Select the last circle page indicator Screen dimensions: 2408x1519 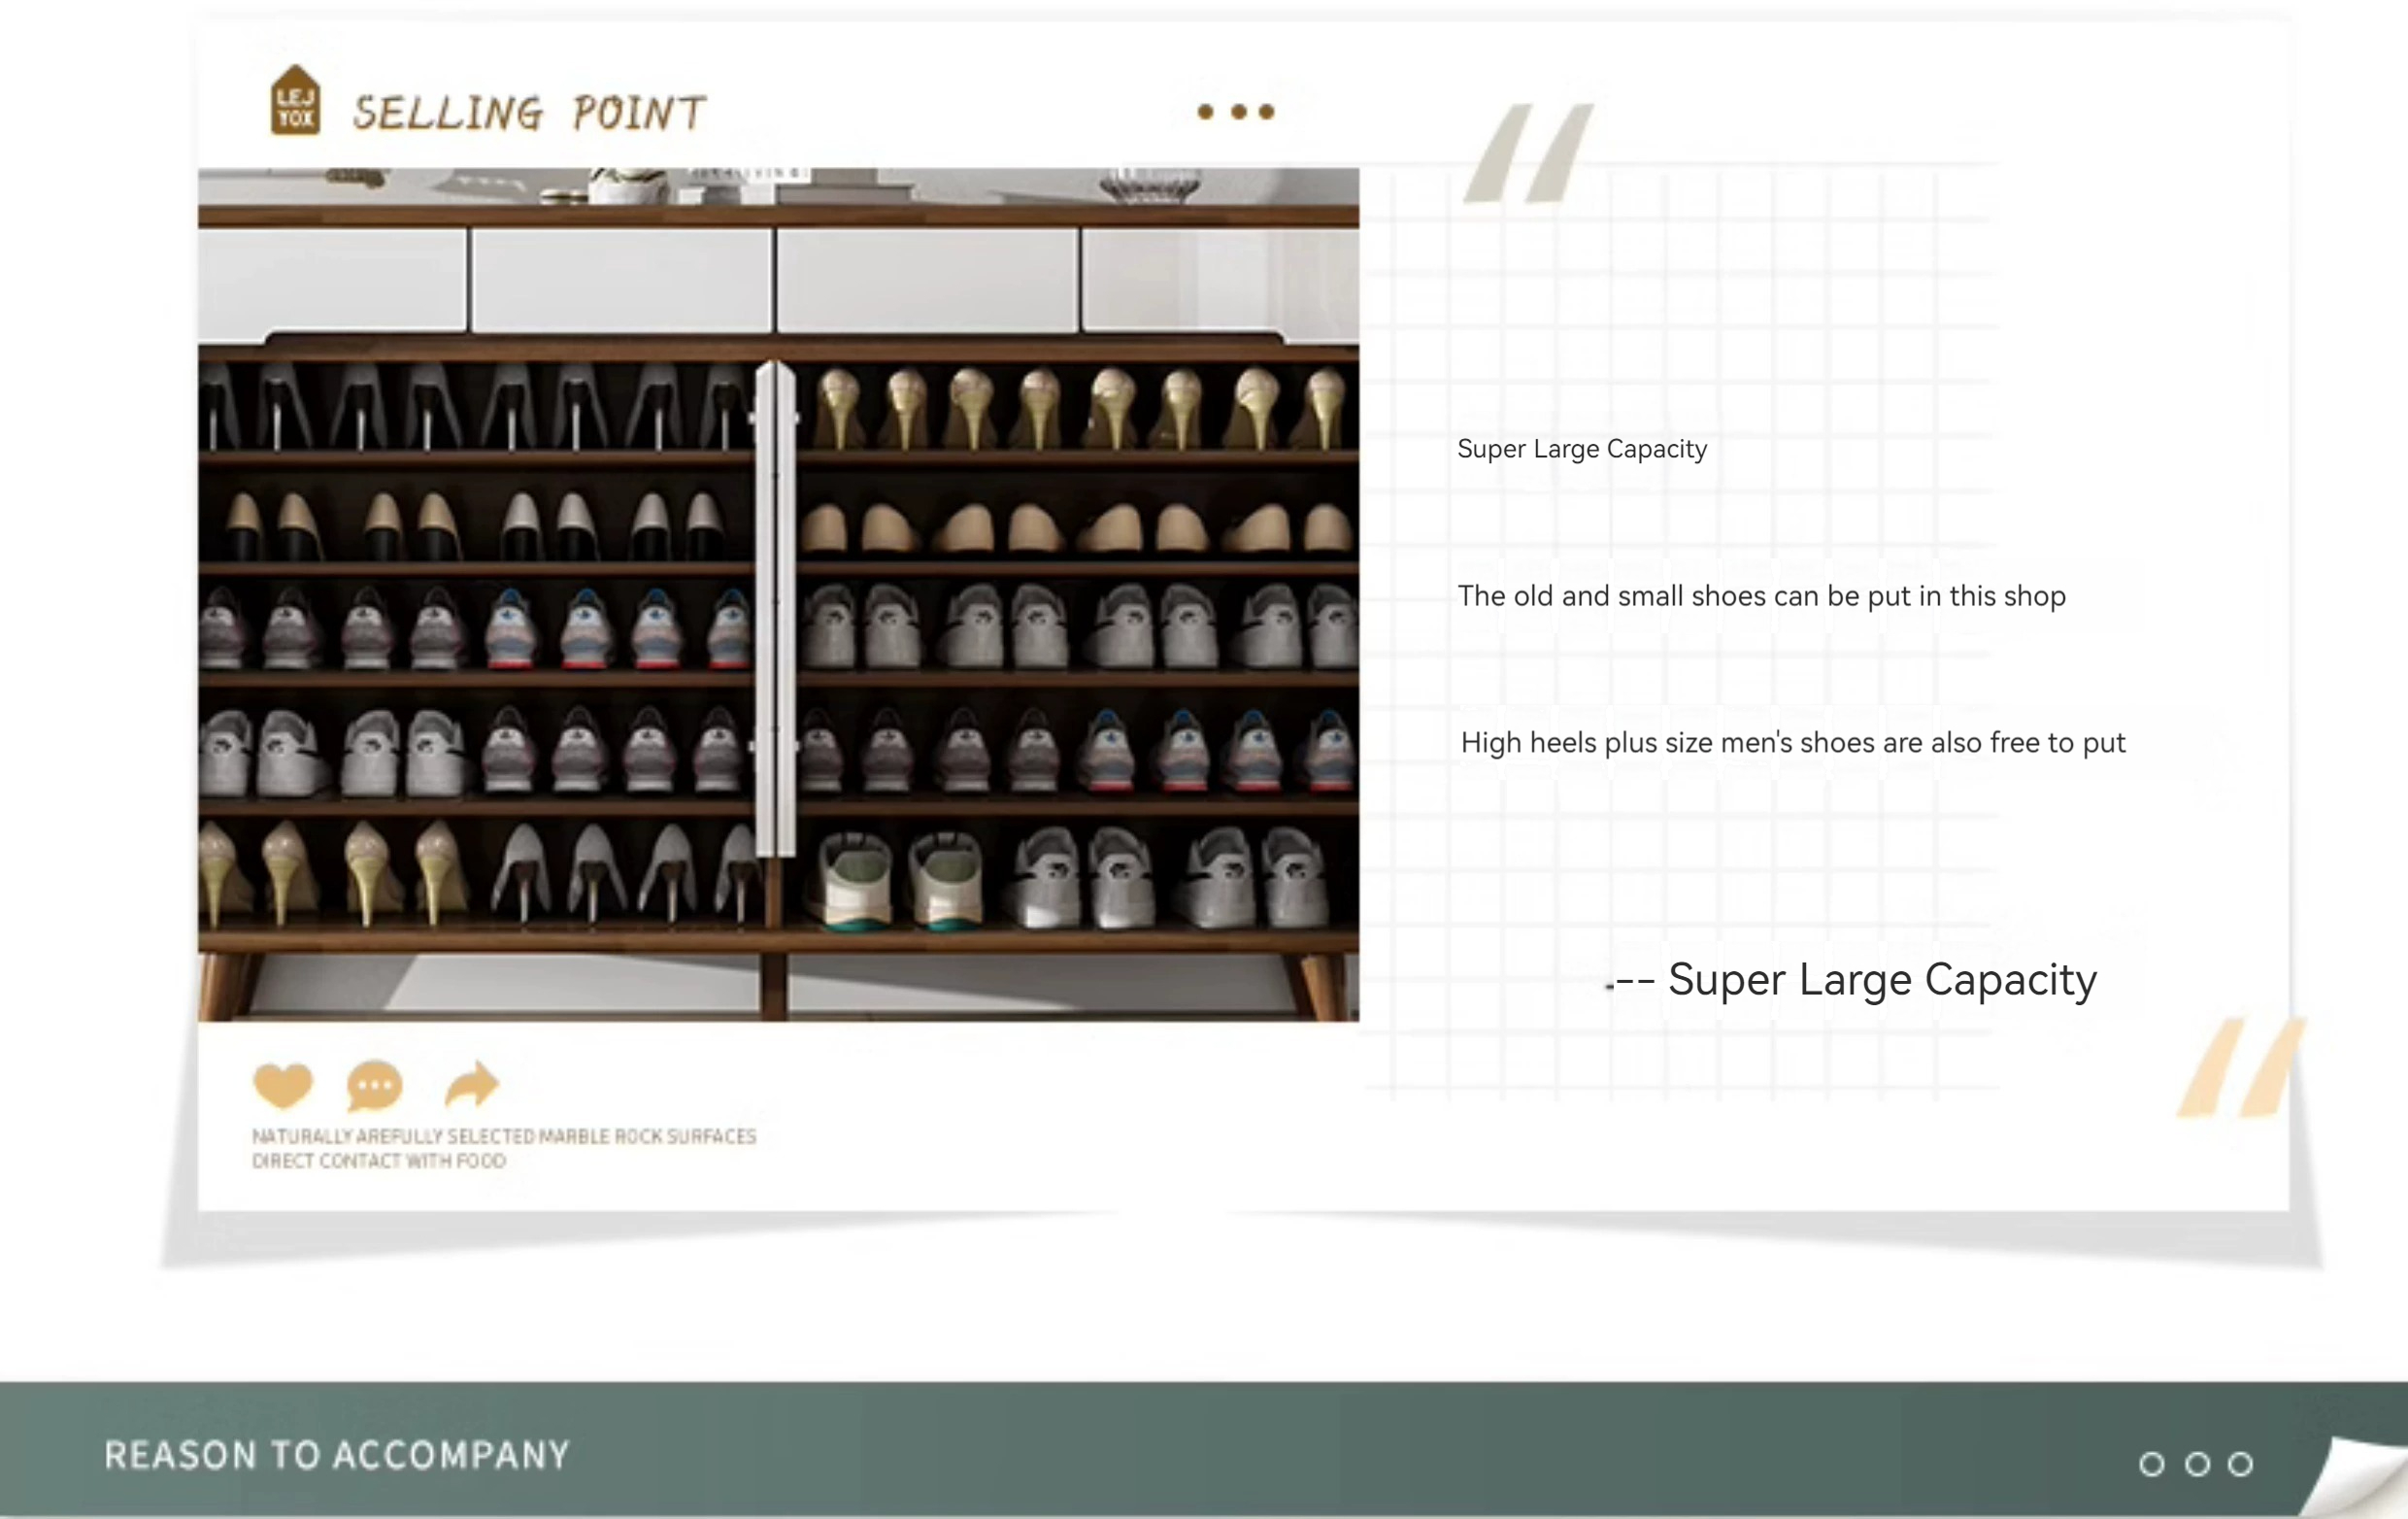coord(2241,1464)
